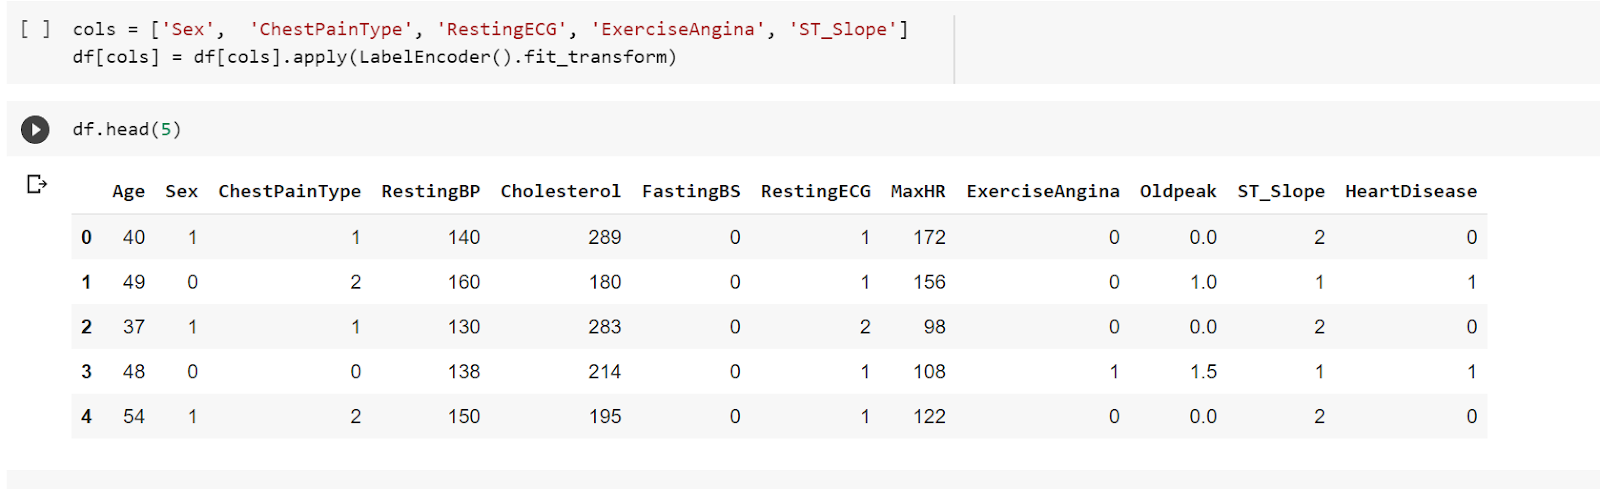Select row index 0 in dataframe

click(86, 237)
